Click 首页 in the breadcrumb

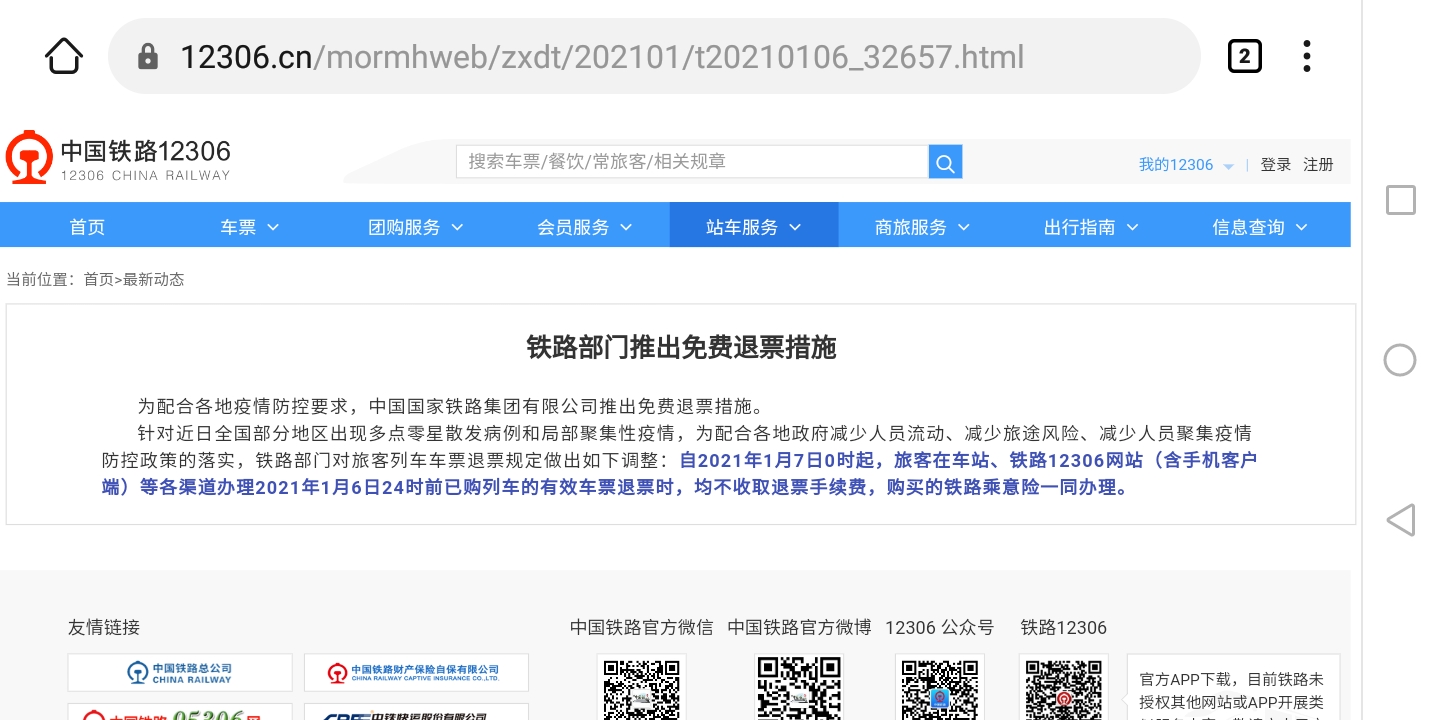coord(98,280)
